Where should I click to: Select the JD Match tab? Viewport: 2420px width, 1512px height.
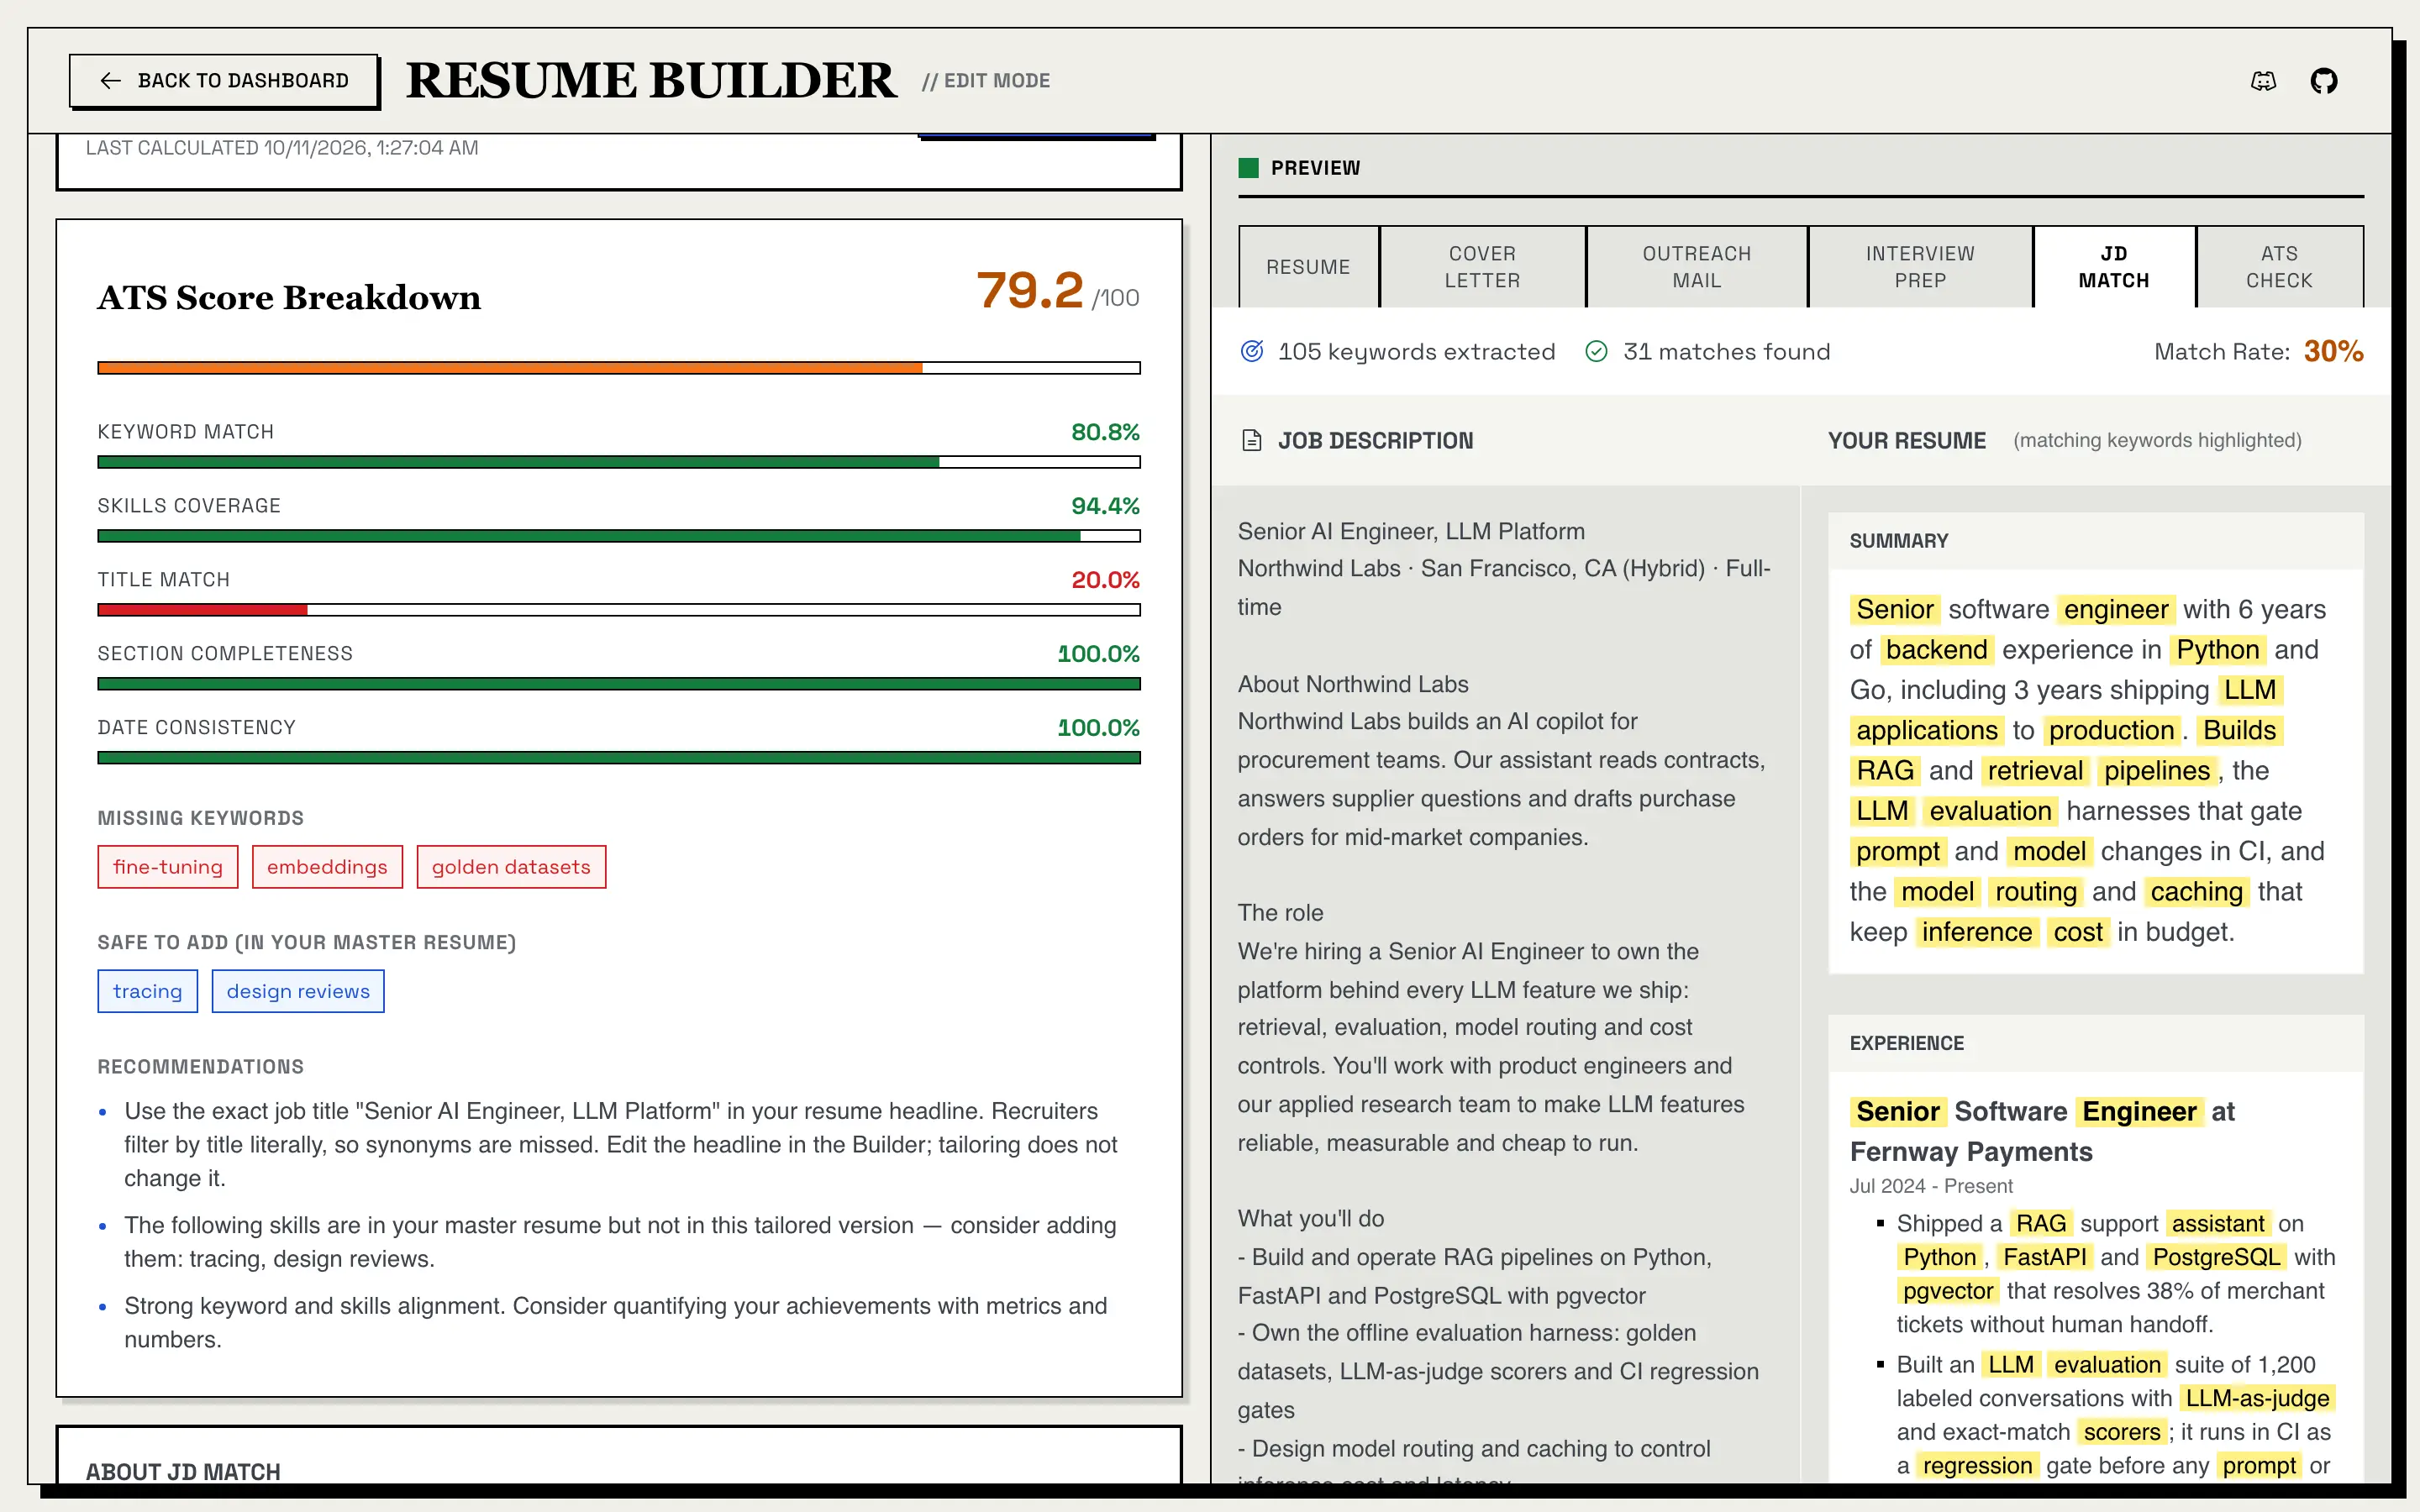(2114, 267)
